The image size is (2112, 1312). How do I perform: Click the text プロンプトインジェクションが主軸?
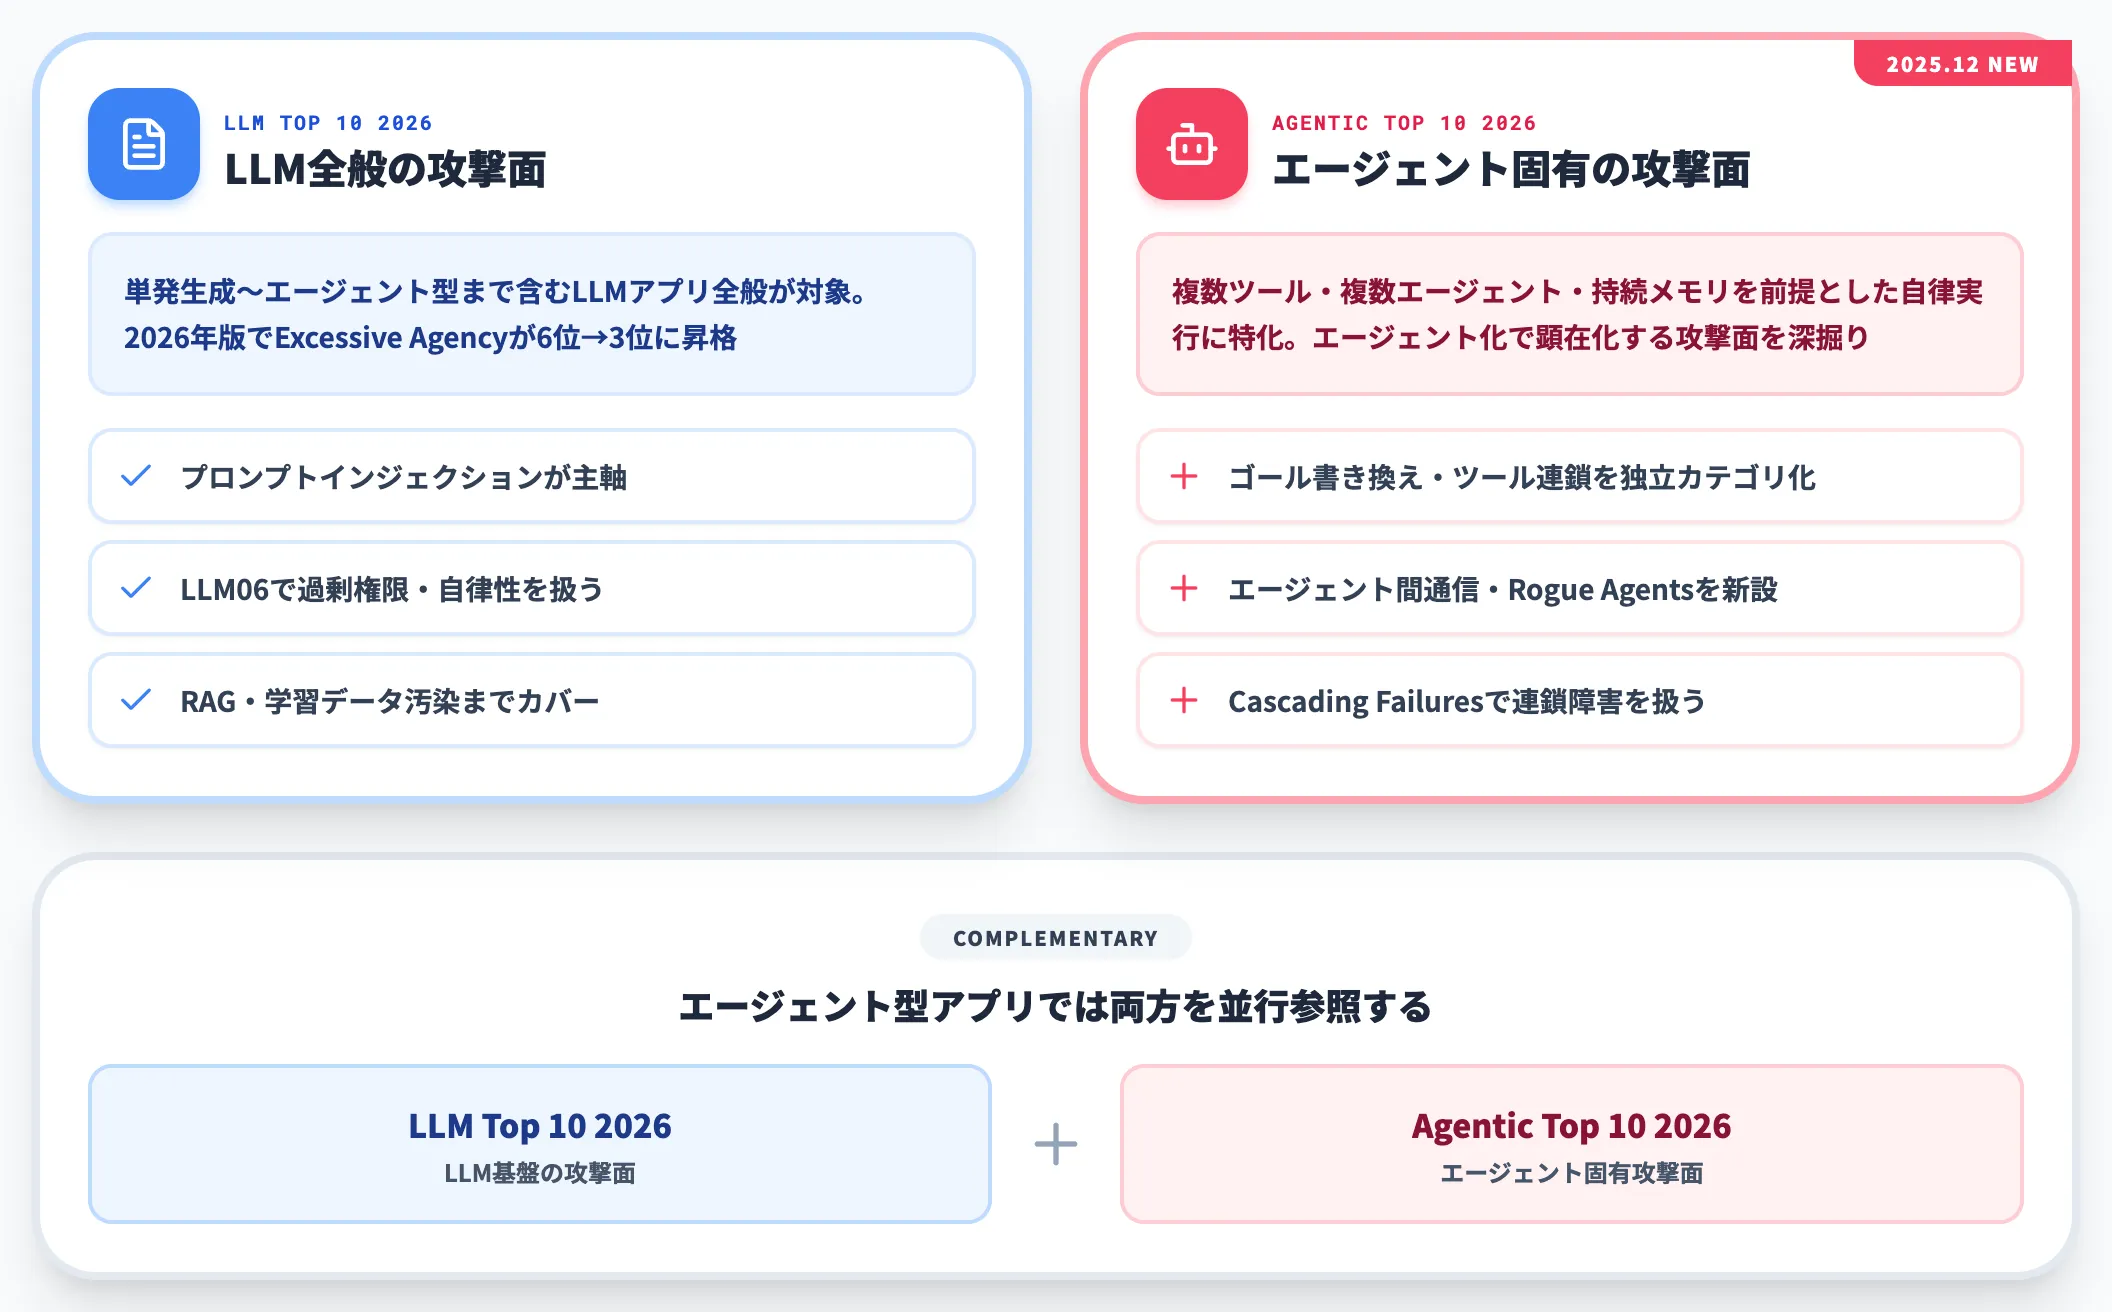tap(404, 477)
